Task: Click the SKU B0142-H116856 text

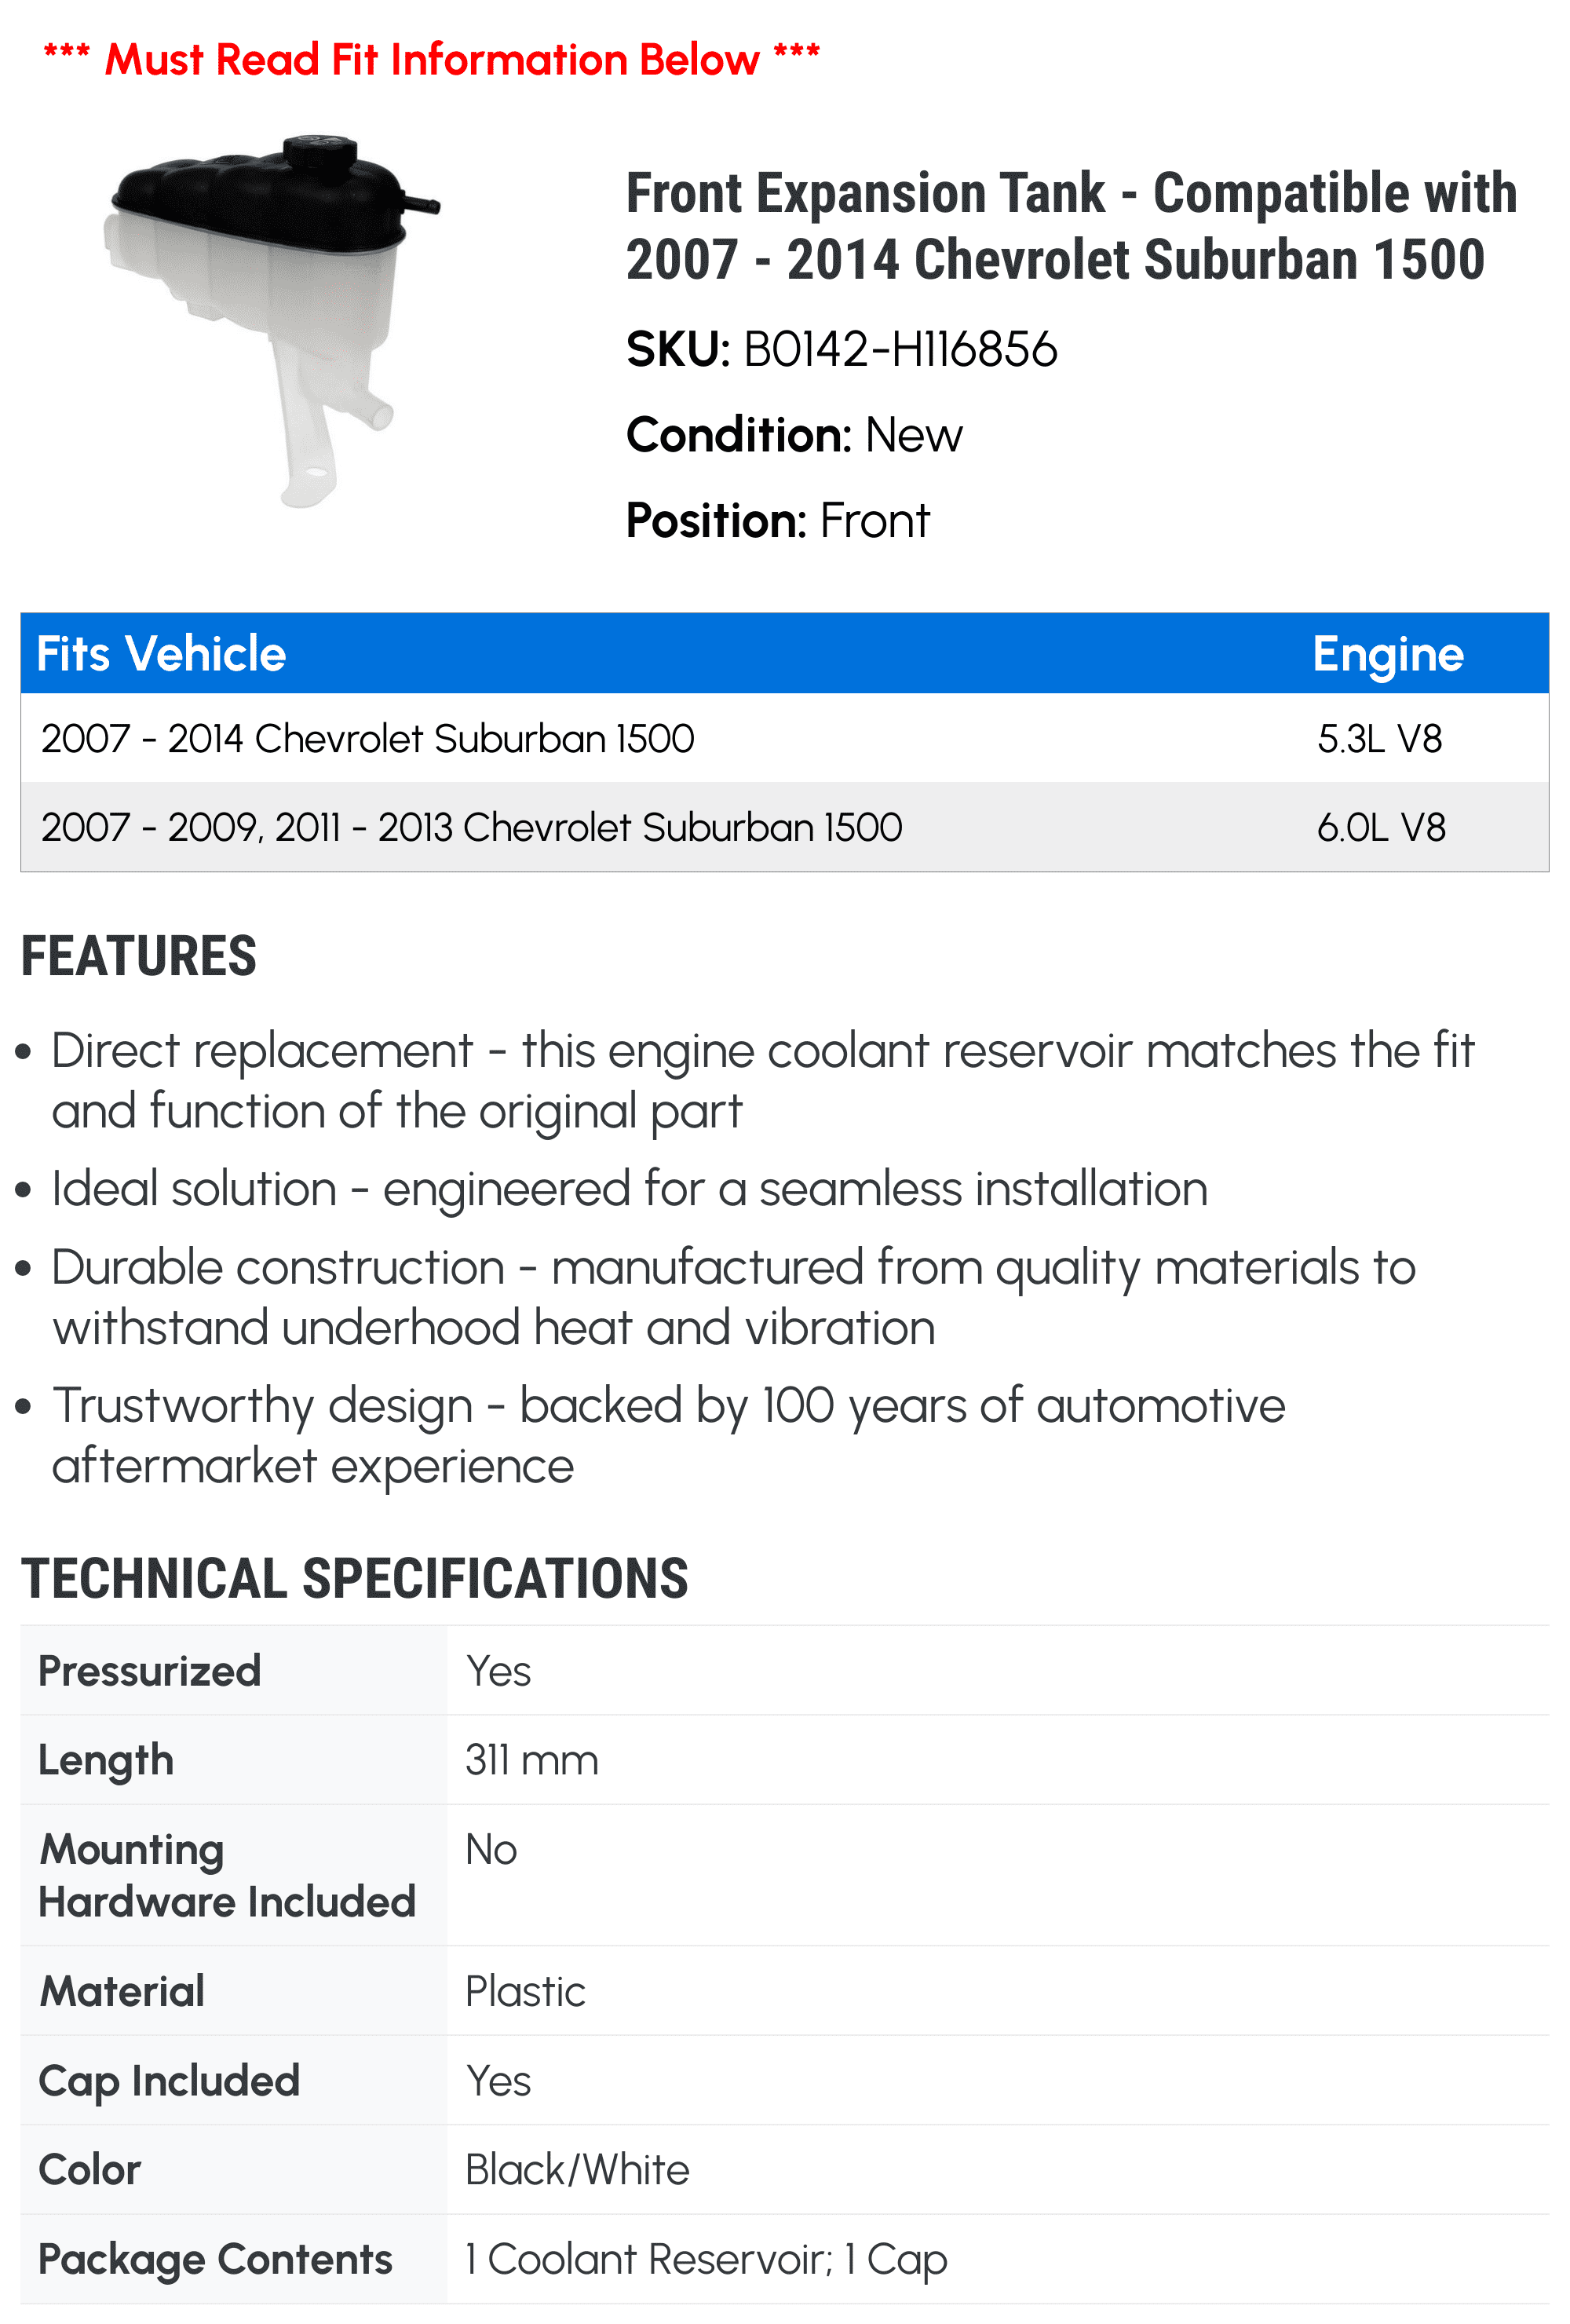Action: [x=841, y=350]
